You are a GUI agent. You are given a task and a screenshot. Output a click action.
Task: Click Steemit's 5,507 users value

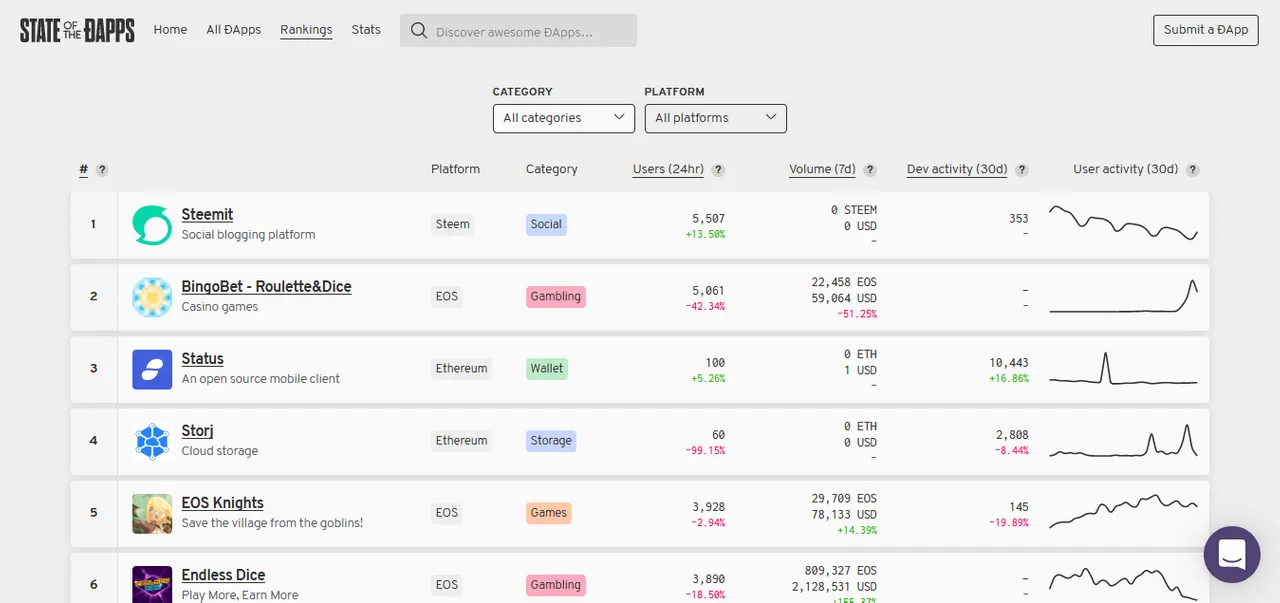click(708, 218)
